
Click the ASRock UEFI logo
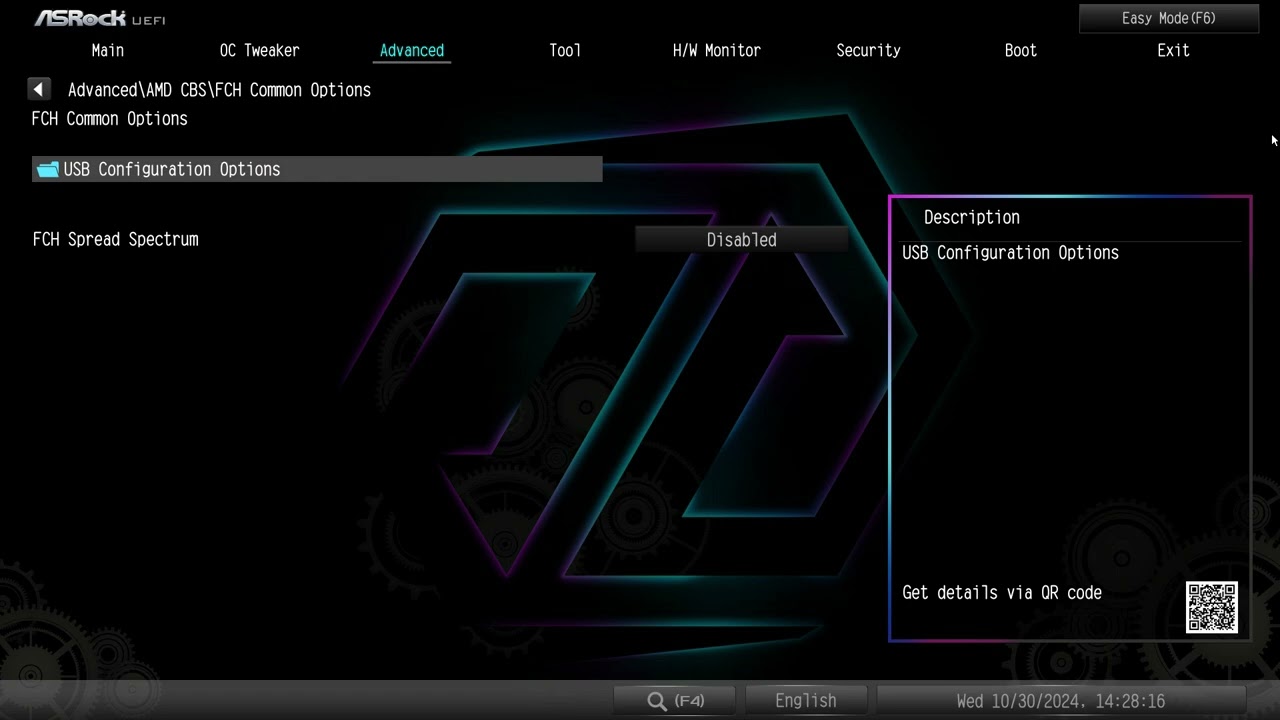100,18
